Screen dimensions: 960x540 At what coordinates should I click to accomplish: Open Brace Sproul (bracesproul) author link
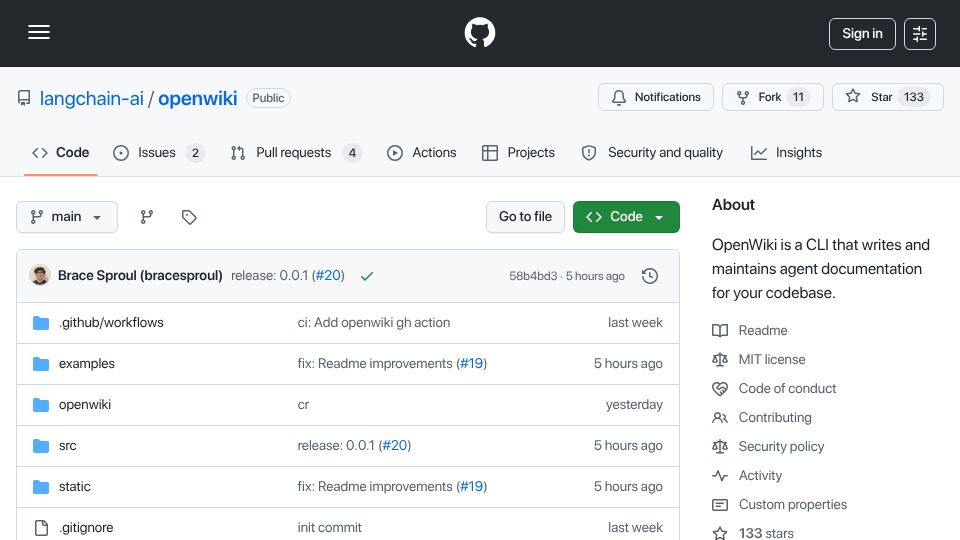pos(140,276)
